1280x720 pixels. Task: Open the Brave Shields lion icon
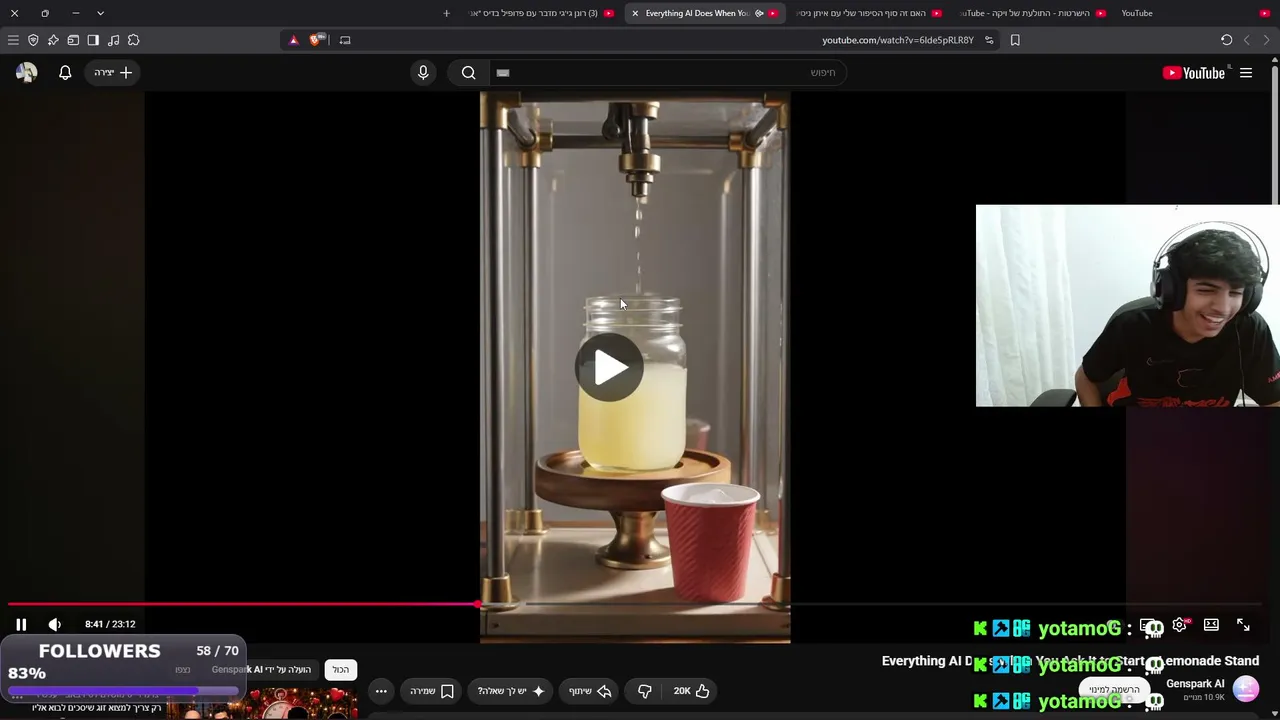pos(316,40)
